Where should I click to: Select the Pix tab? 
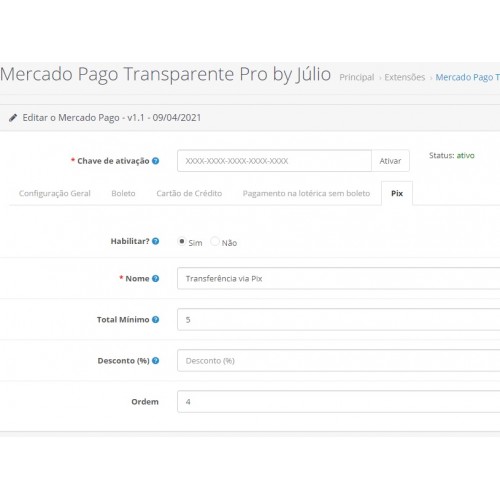(397, 193)
